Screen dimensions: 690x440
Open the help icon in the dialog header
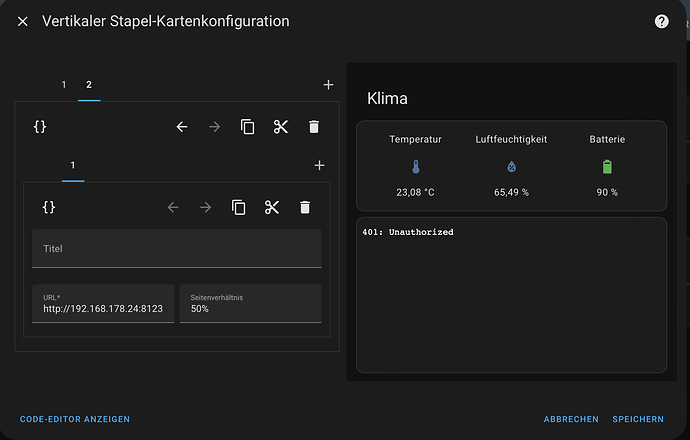(x=661, y=21)
